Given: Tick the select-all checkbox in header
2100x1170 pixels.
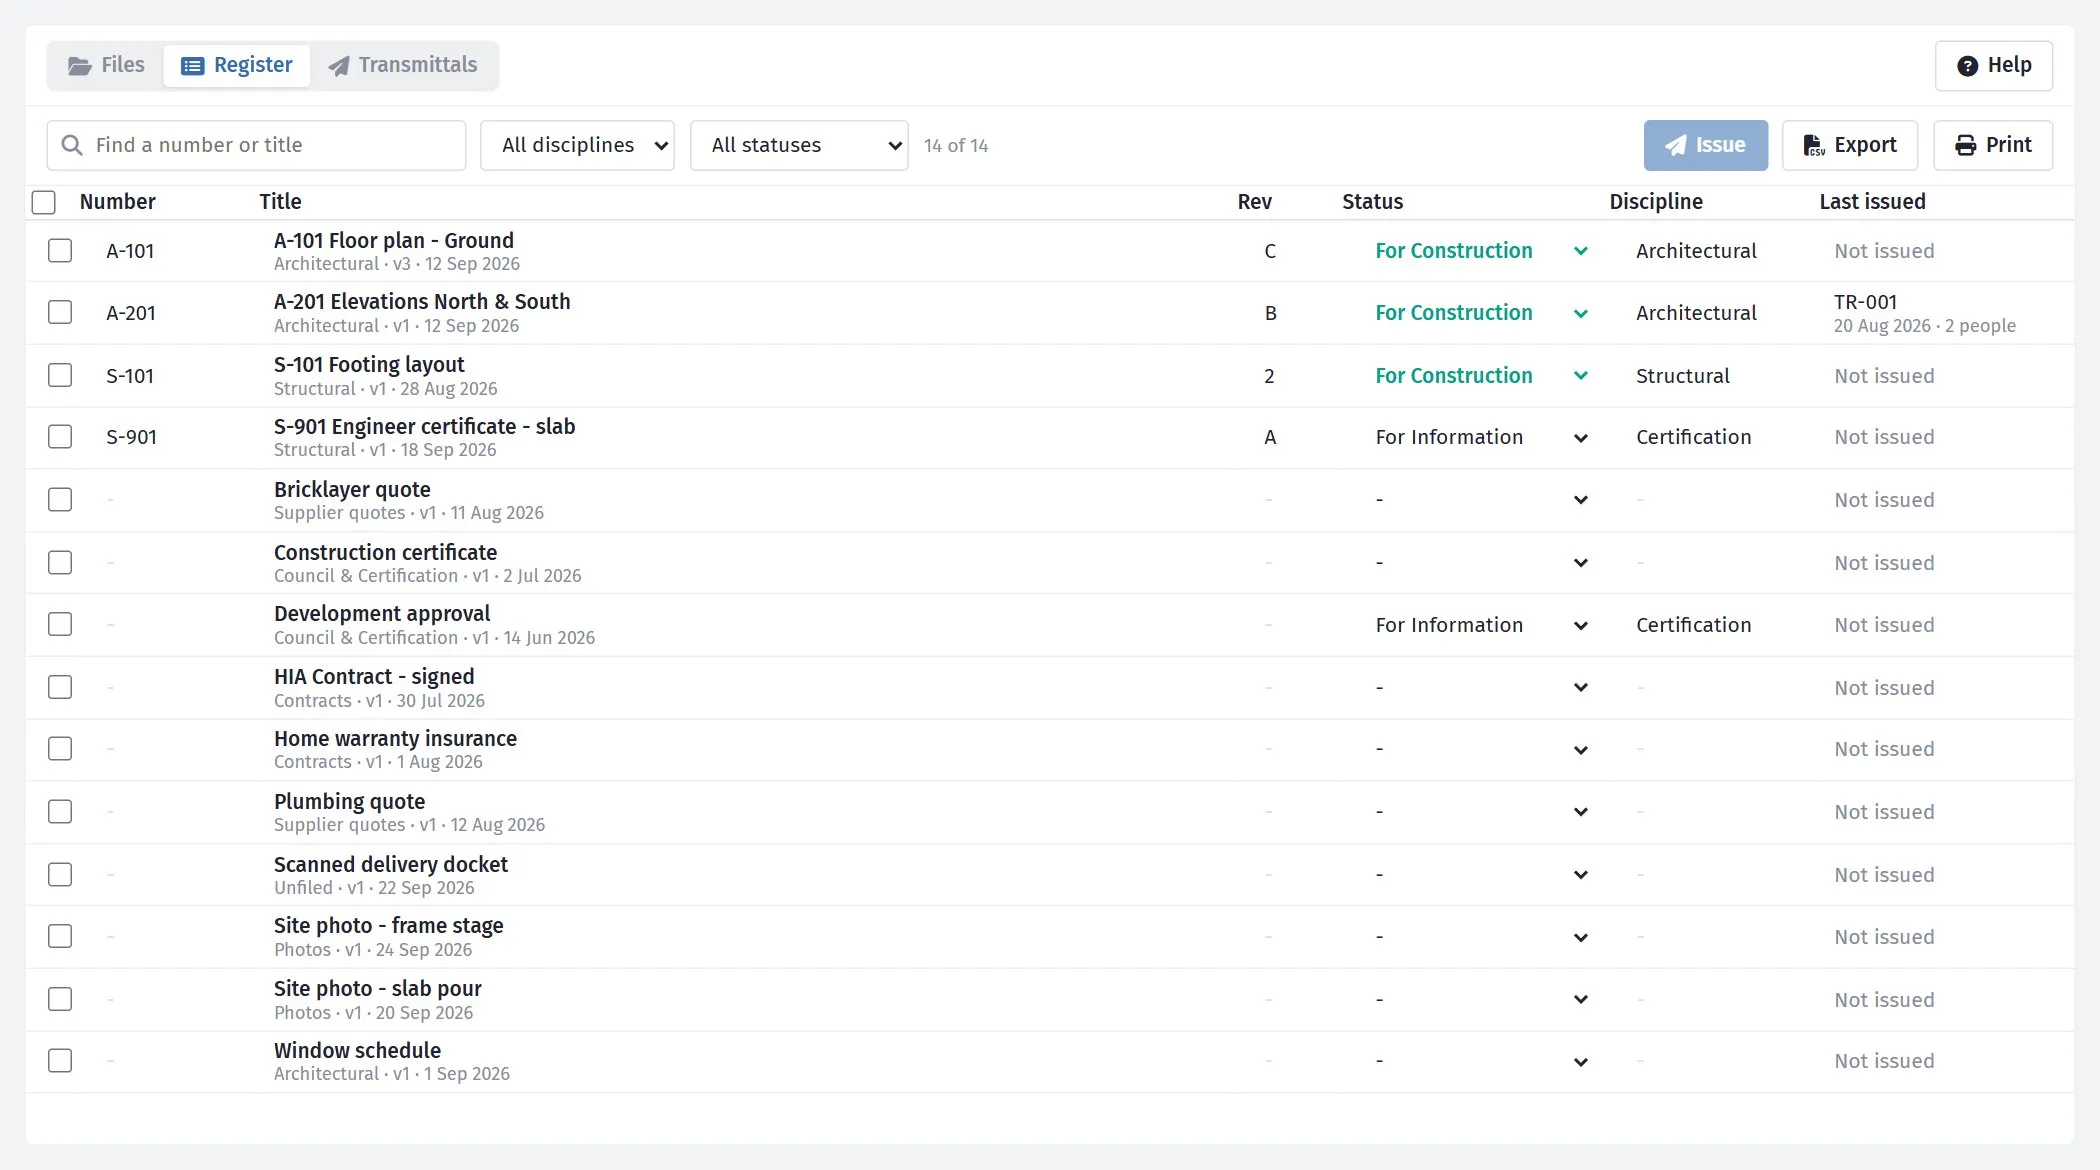Looking at the screenshot, I should tap(44, 202).
